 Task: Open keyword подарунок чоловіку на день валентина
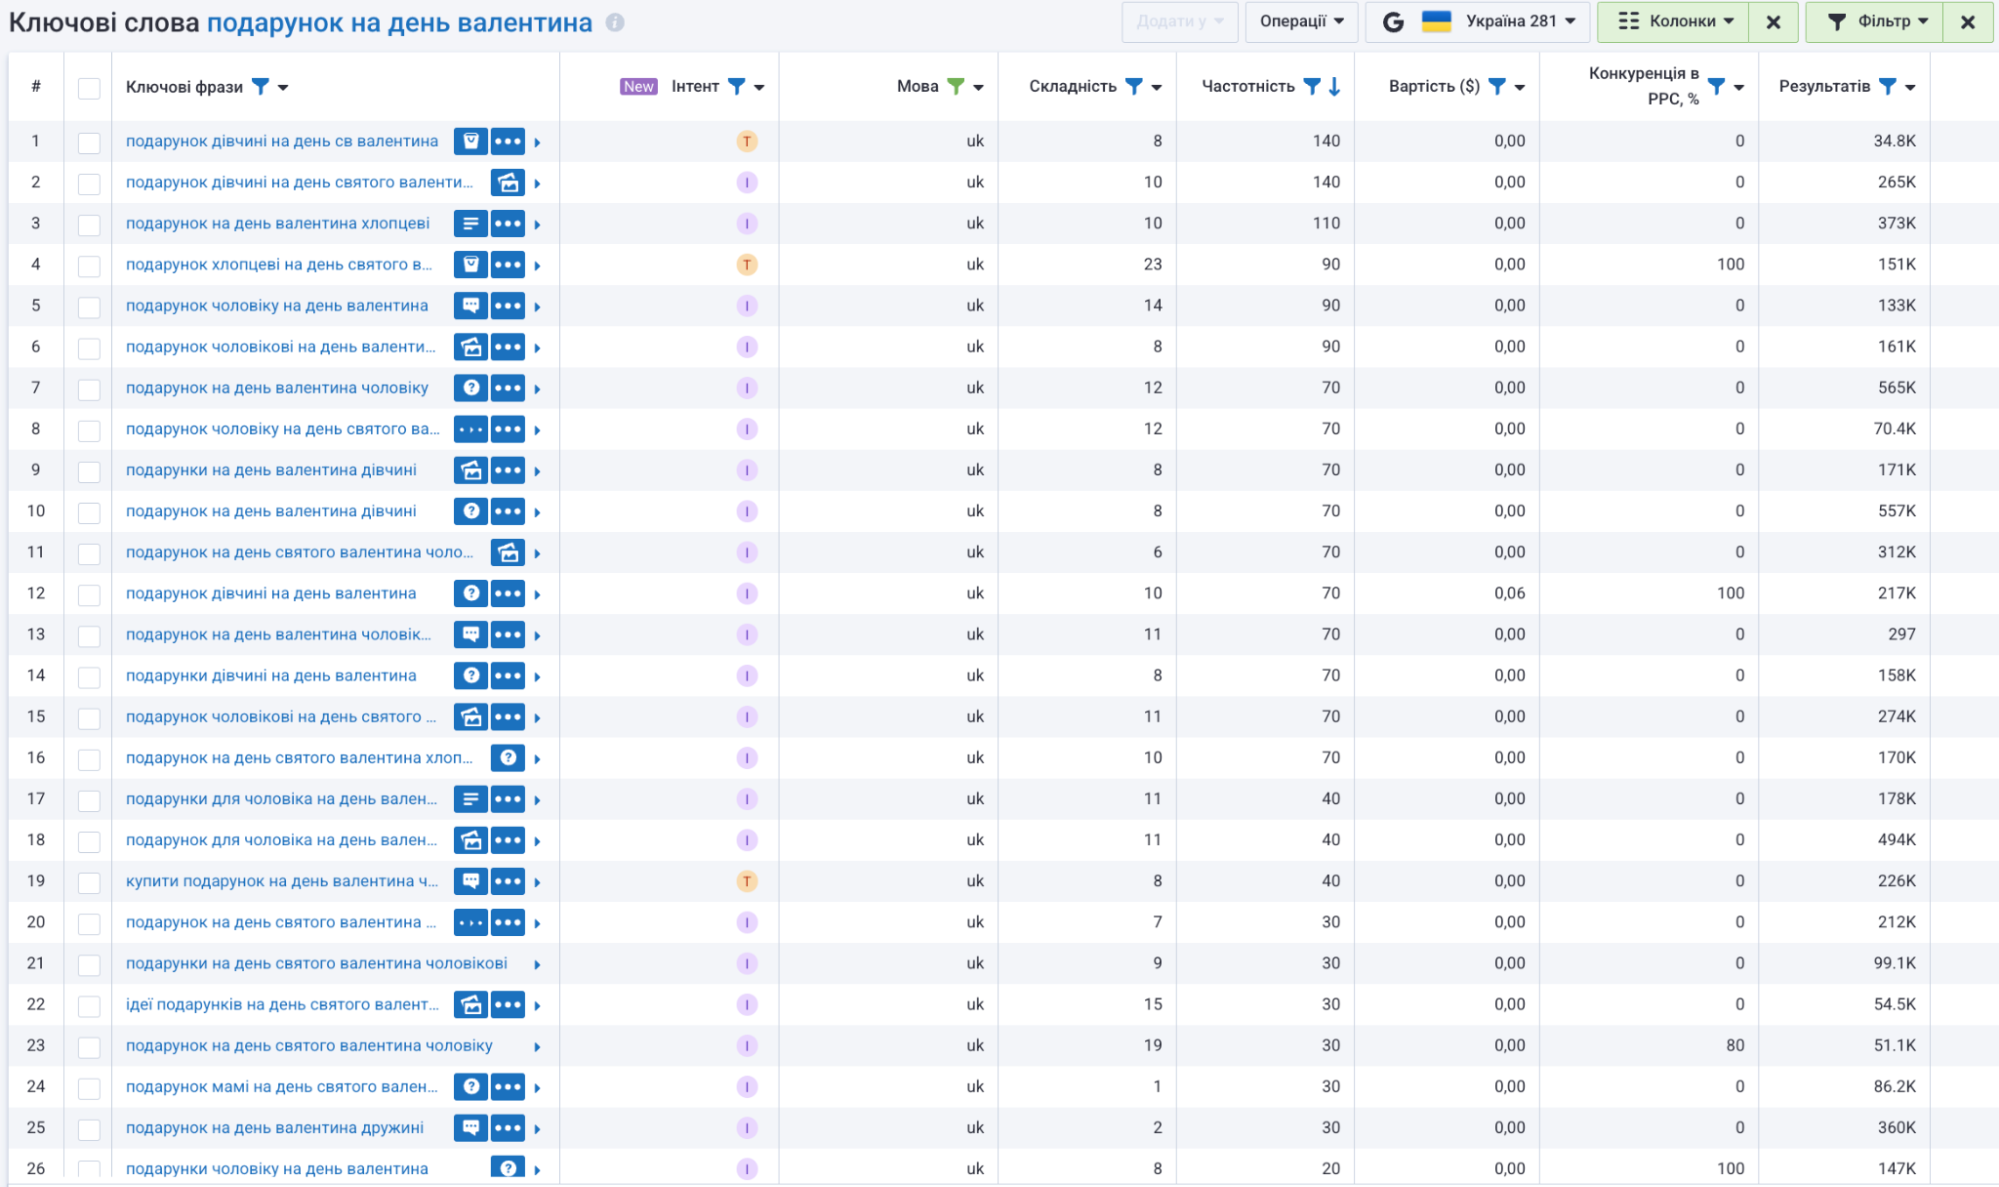click(277, 306)
